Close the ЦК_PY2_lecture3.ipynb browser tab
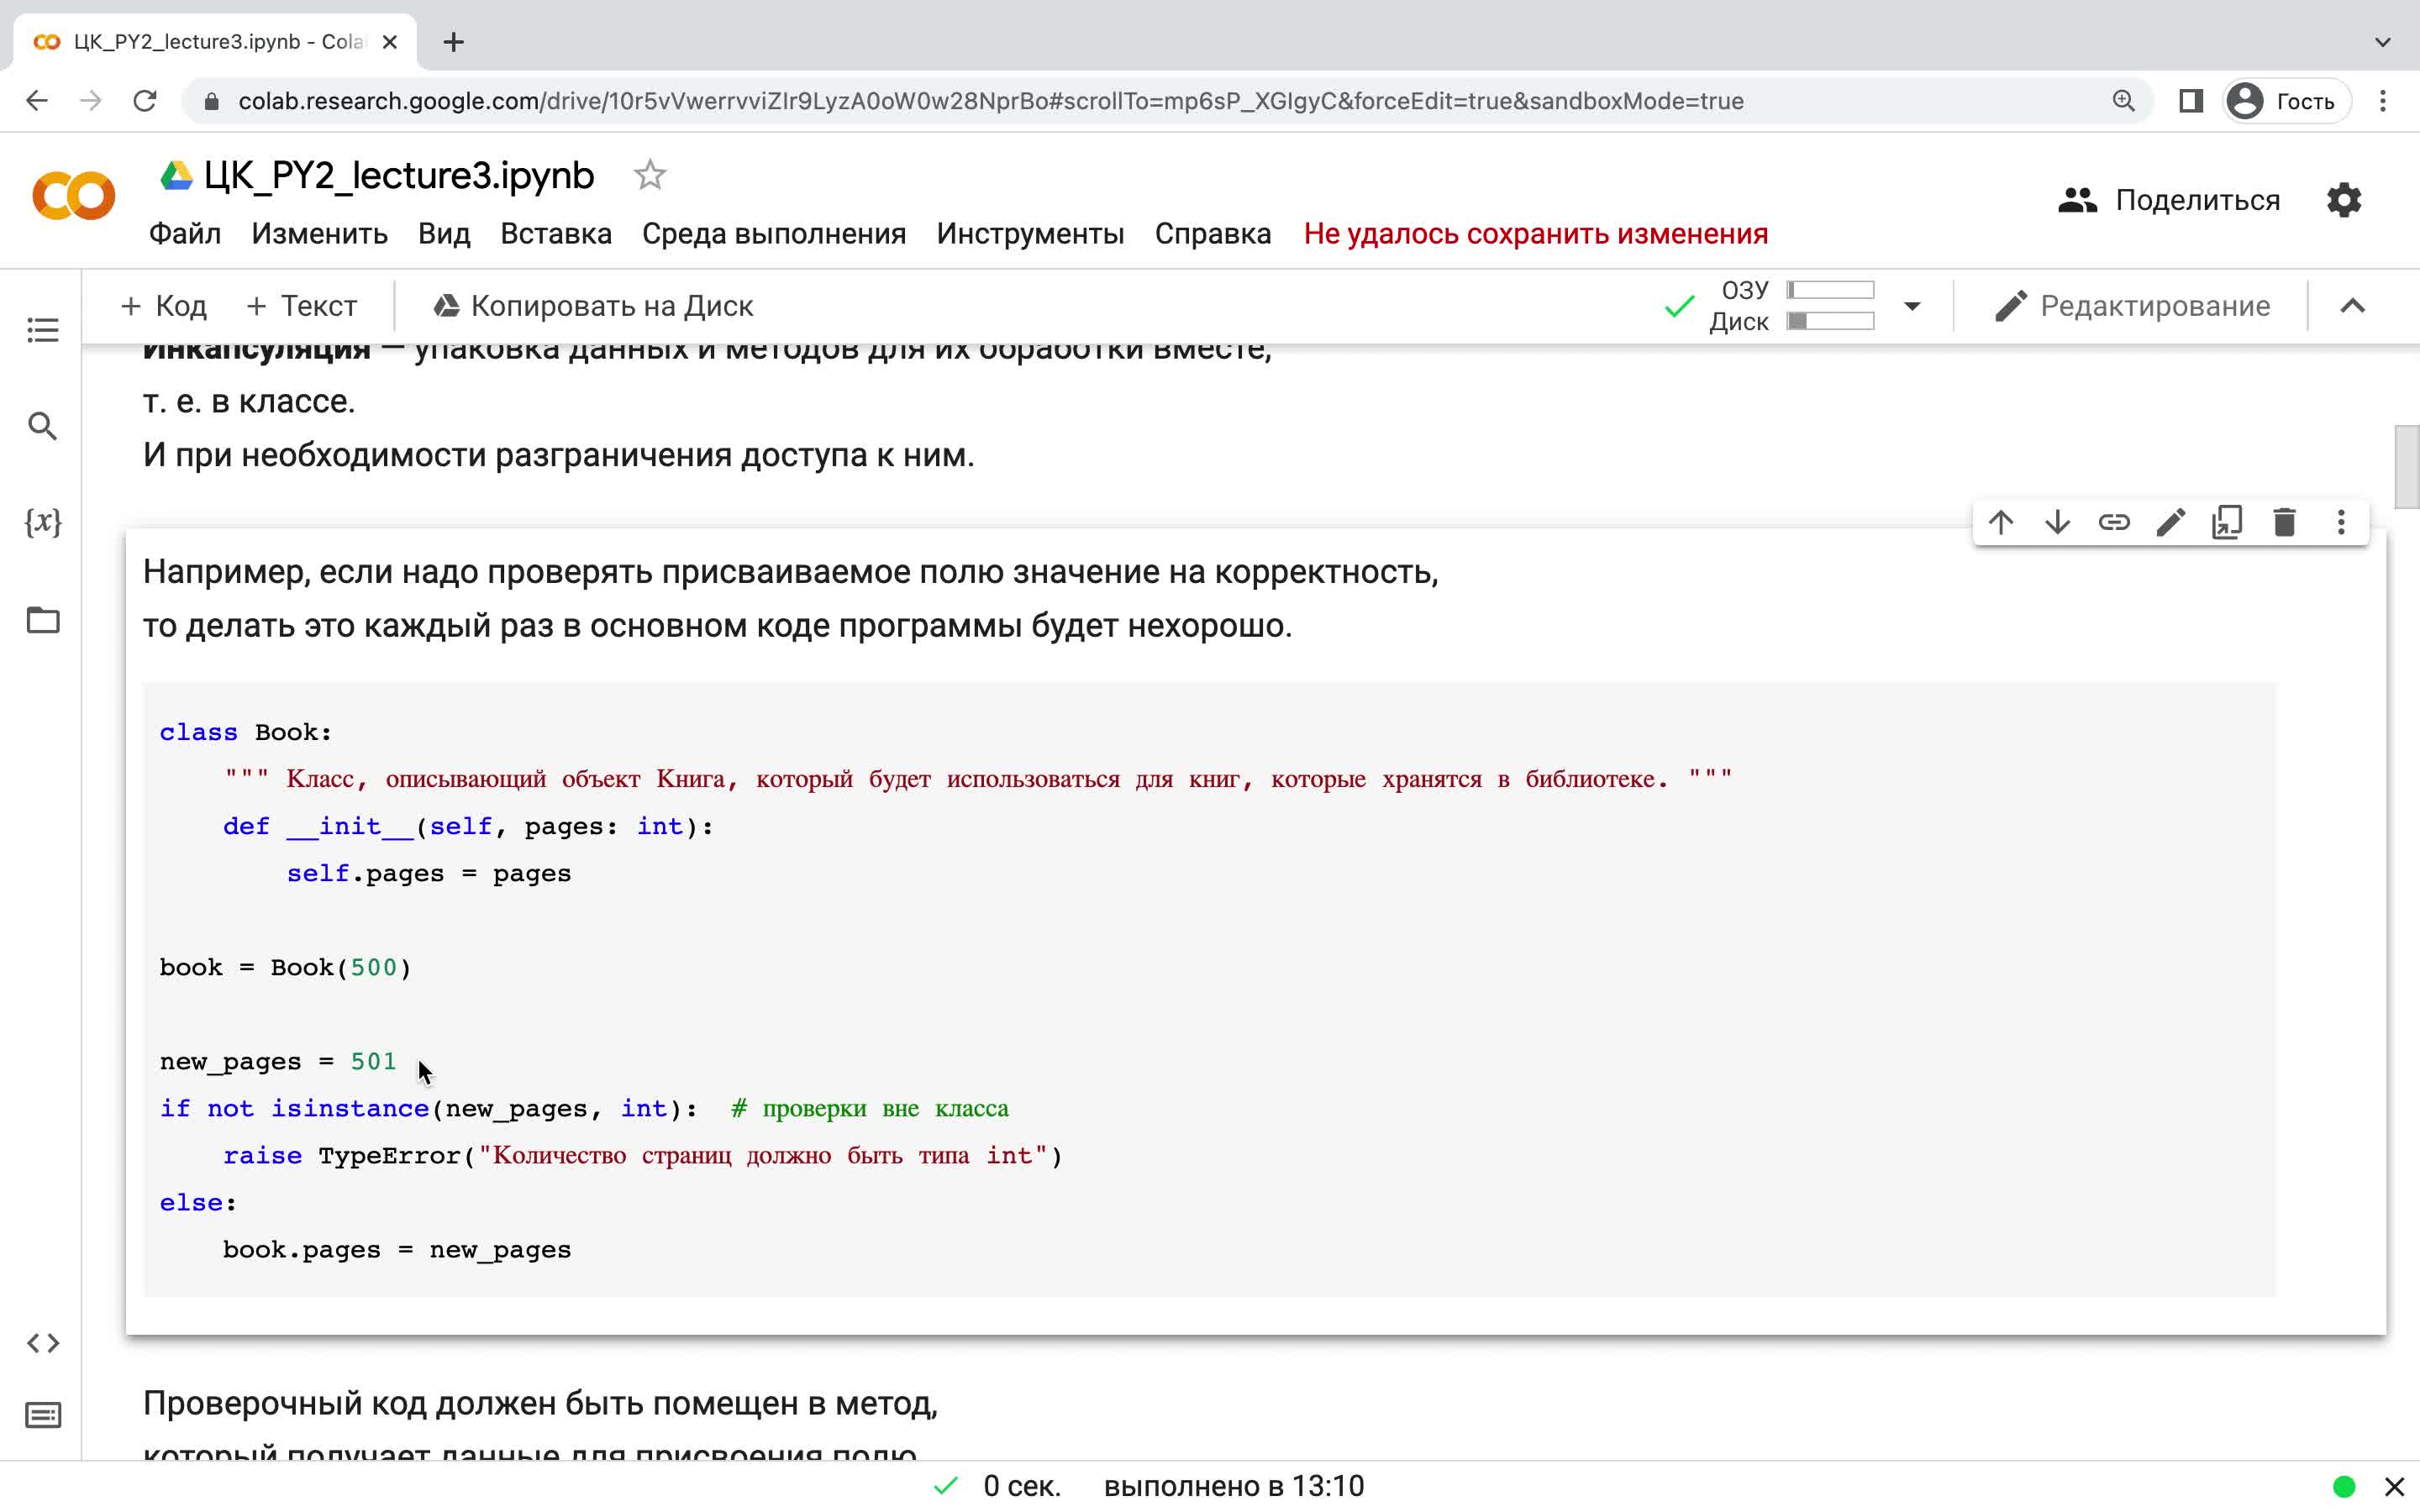2420x1512 pixels. (x=390, y=42)
